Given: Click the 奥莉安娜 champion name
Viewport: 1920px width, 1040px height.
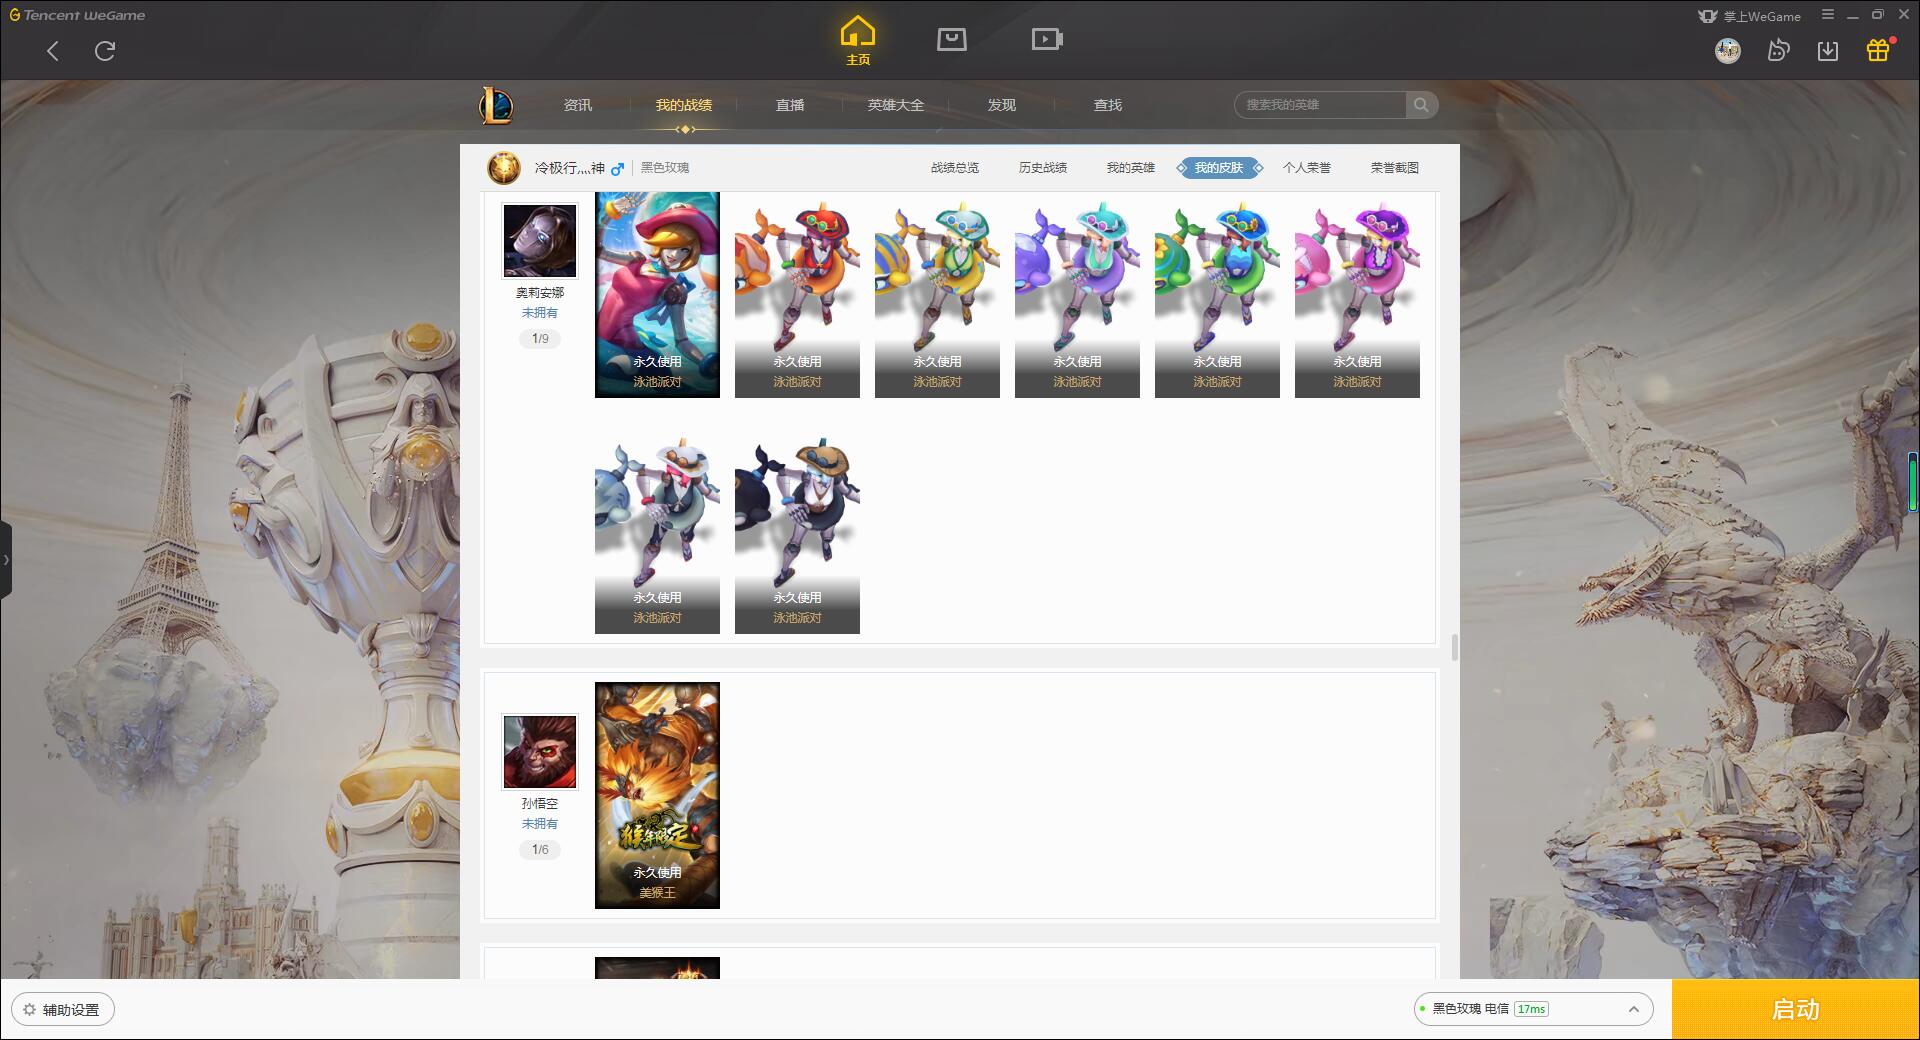Looking at the screenshot, I should (540, 293).
